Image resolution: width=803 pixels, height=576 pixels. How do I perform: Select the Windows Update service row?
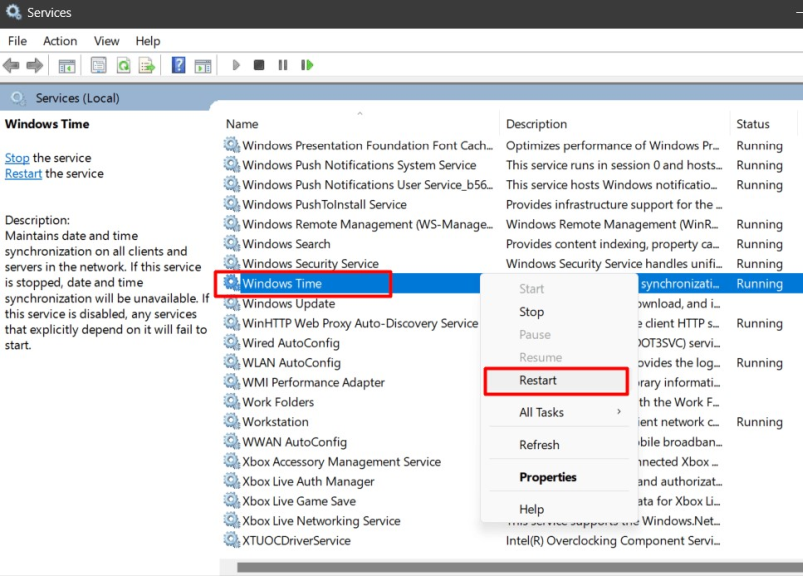click(288, 304)
